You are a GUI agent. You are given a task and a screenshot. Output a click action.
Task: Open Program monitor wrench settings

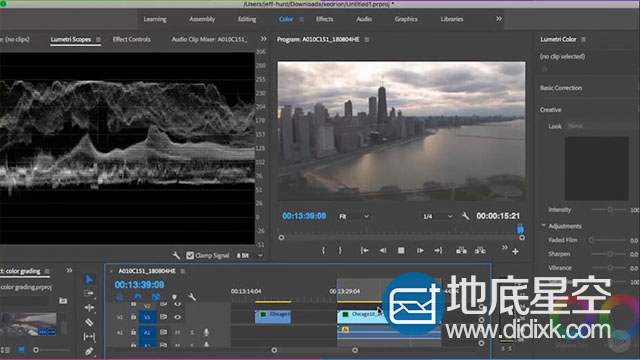465,216
